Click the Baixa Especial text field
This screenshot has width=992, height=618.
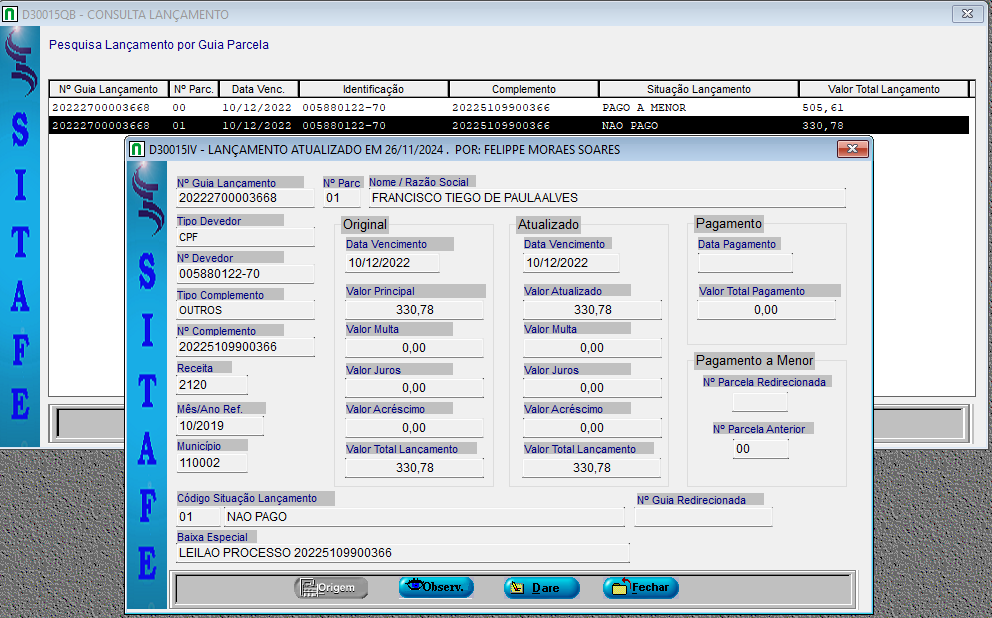pos(402,553)
